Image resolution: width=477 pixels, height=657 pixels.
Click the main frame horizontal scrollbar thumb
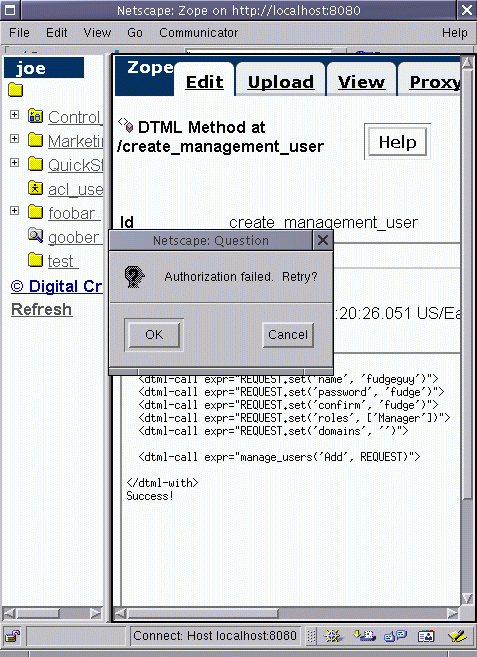(x=202, y=614)
